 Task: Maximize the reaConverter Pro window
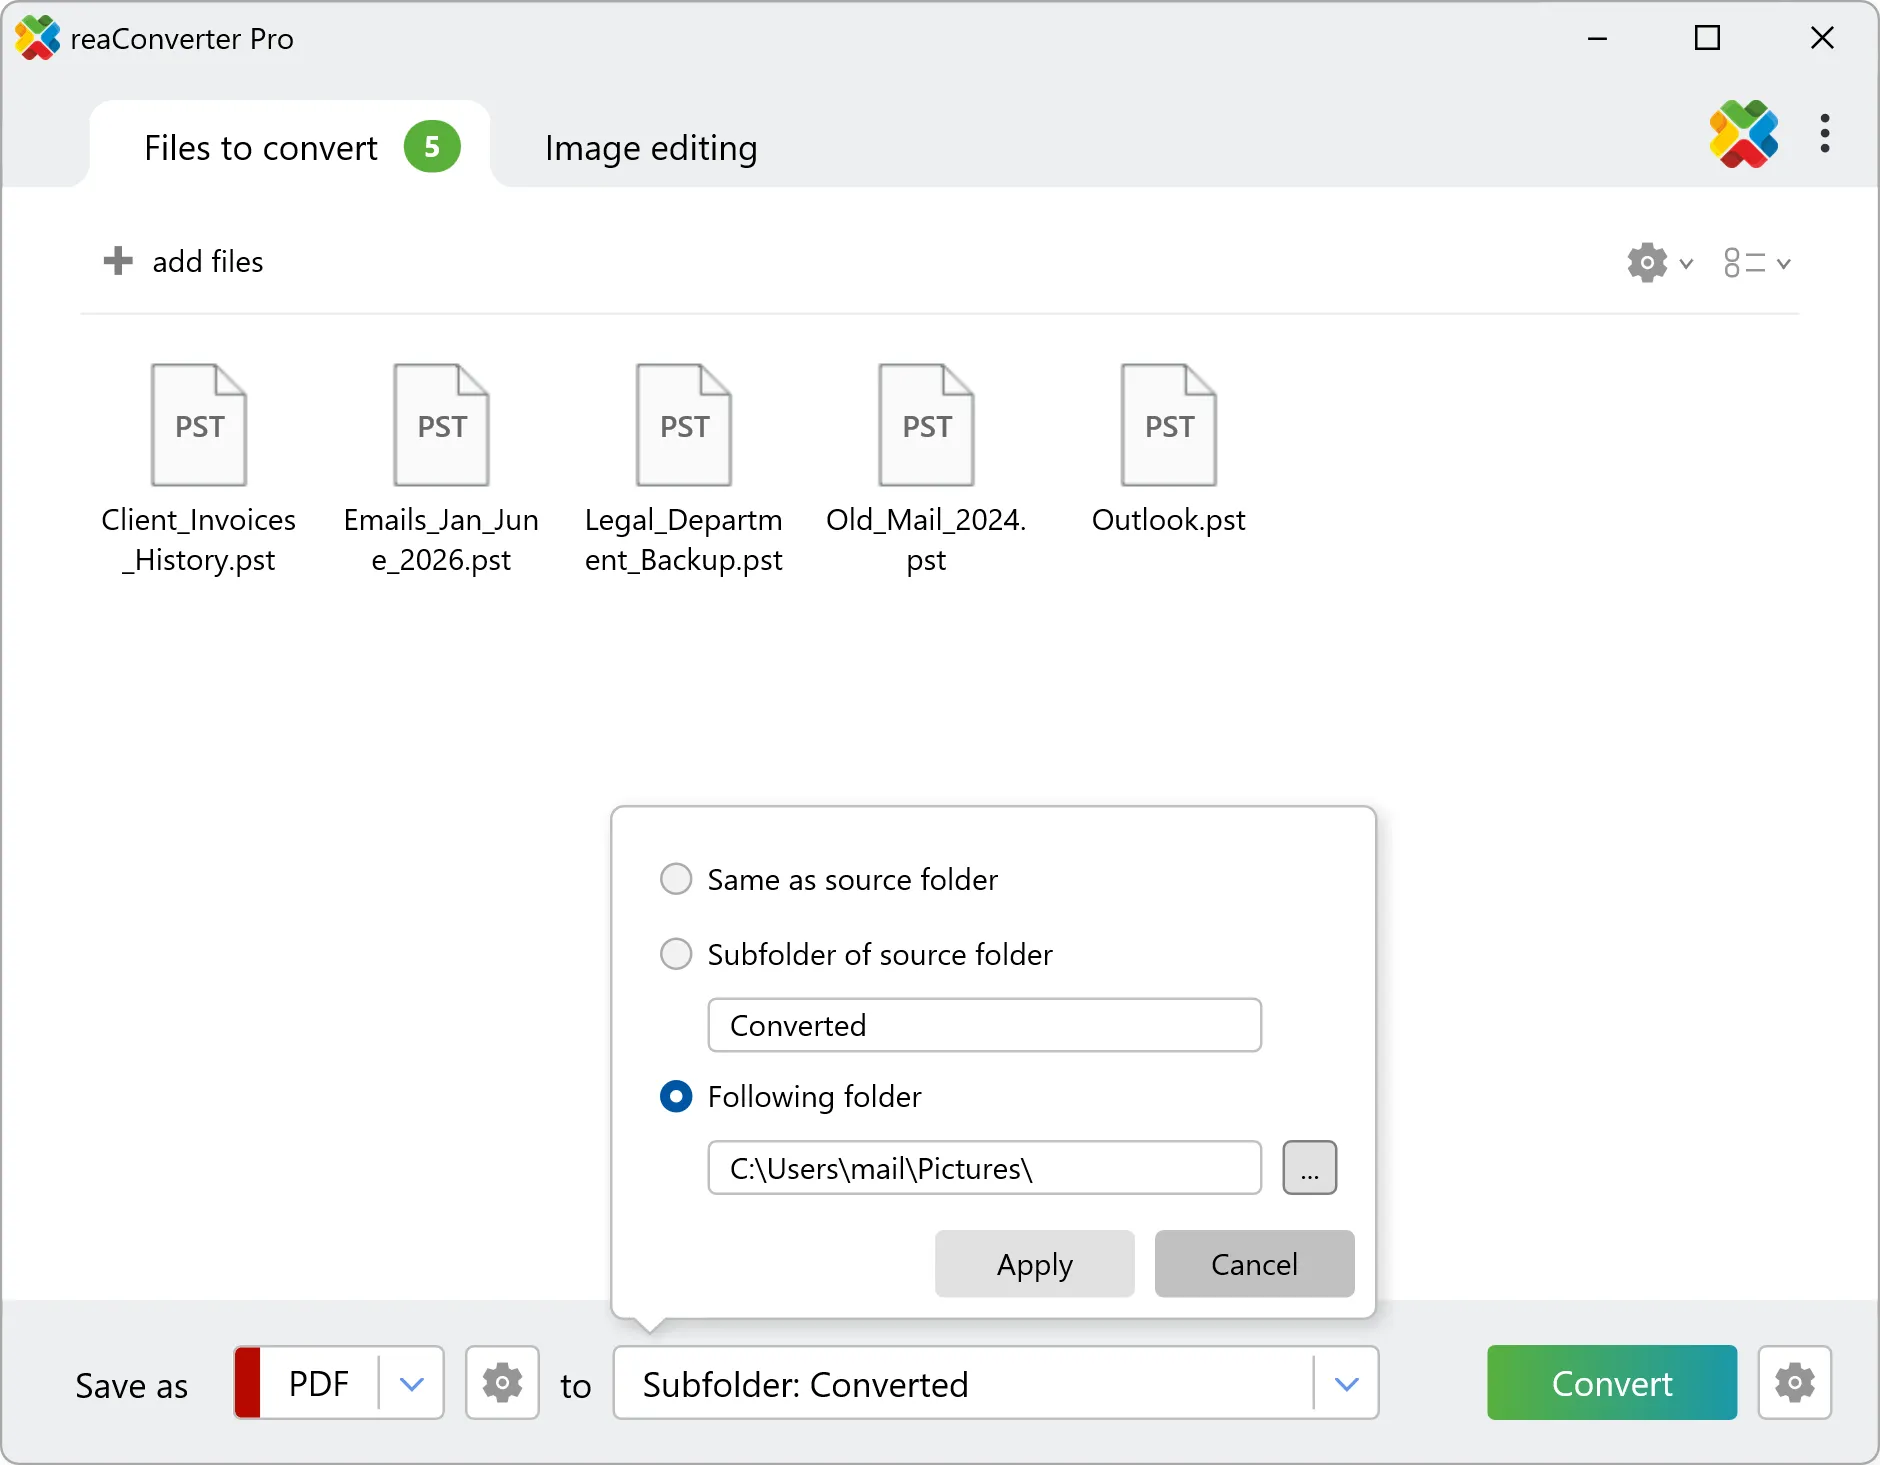click(x=1708, y=38)
